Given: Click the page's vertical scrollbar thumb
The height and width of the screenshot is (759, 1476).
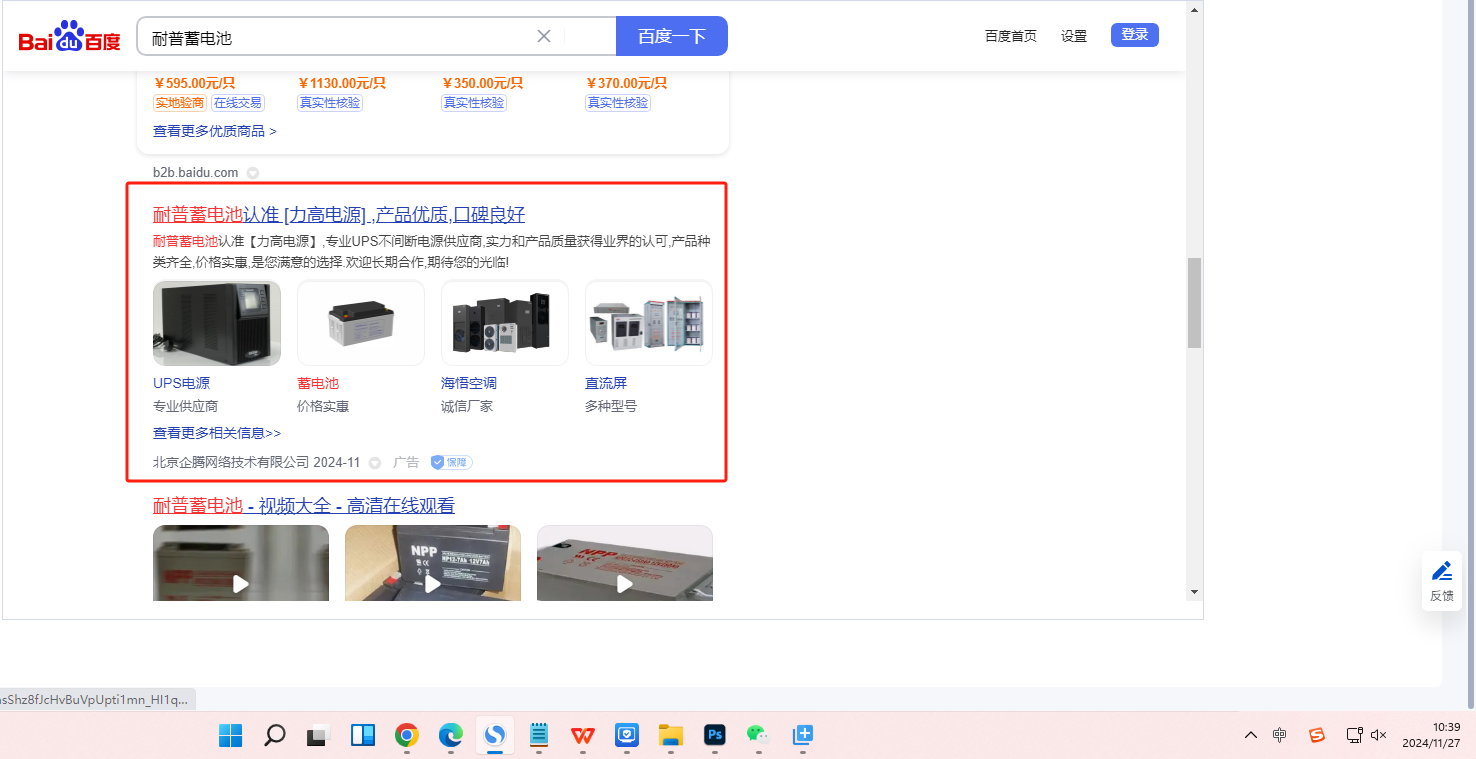Looking at the screenshot, I should [1194, 303].
